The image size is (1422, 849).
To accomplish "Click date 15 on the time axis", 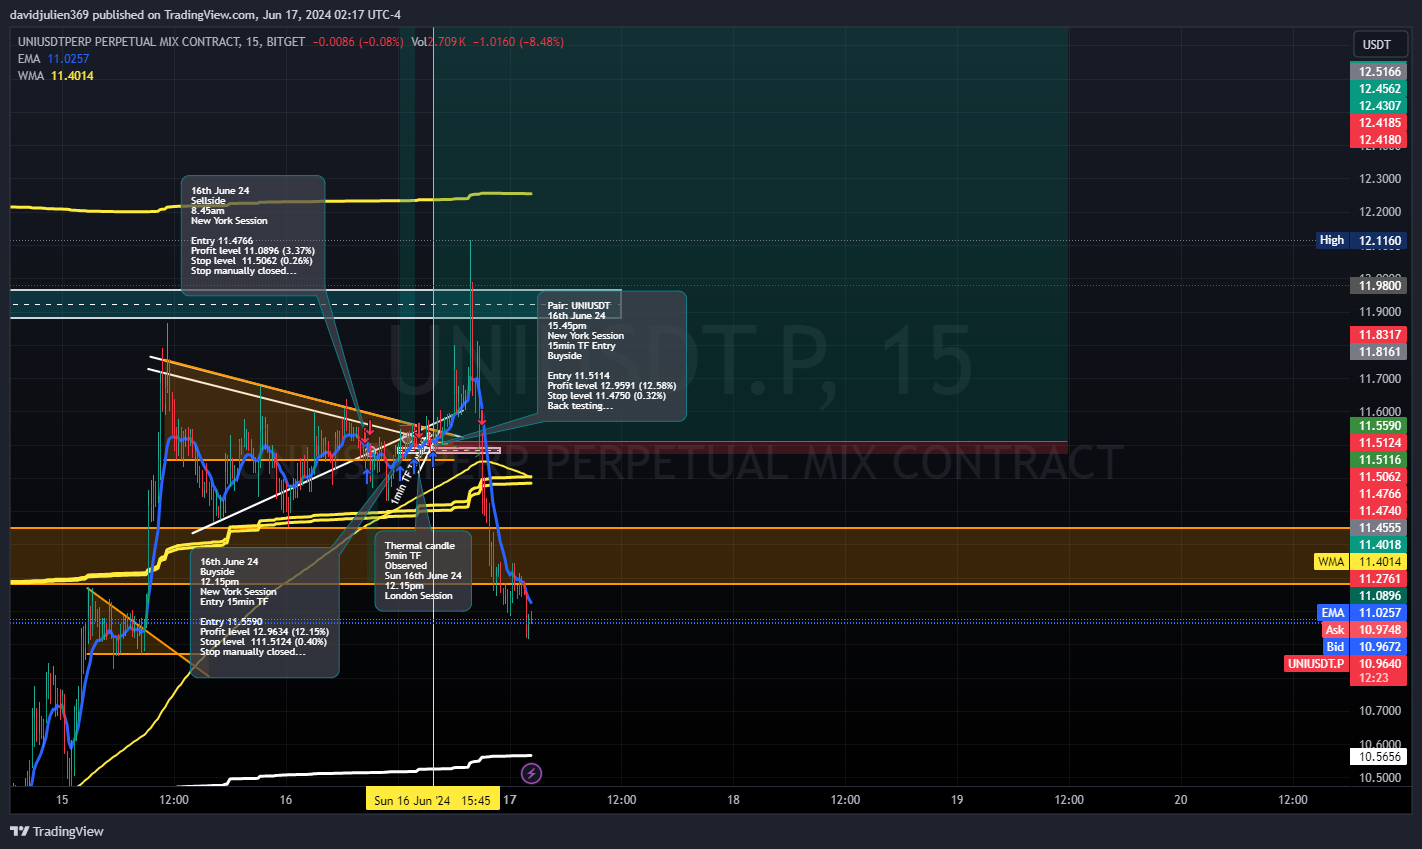I will click(x=62, y=800).
